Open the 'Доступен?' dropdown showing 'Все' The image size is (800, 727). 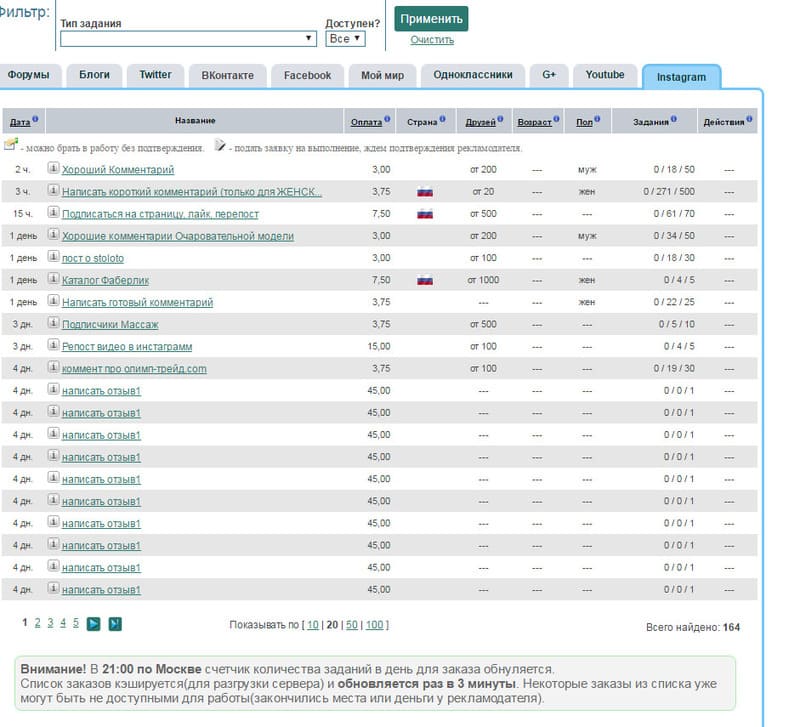tap(345, 39)
